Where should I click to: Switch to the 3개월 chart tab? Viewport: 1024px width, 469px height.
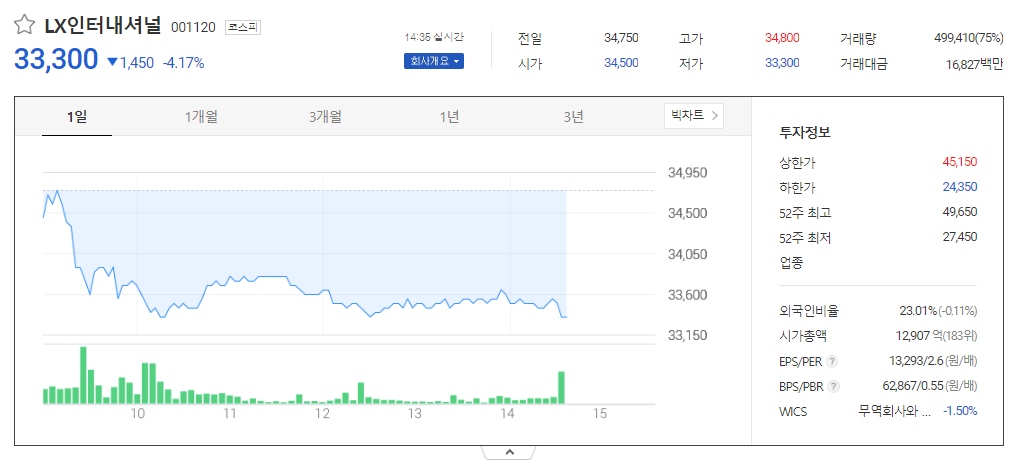click(x=325, y=117)
